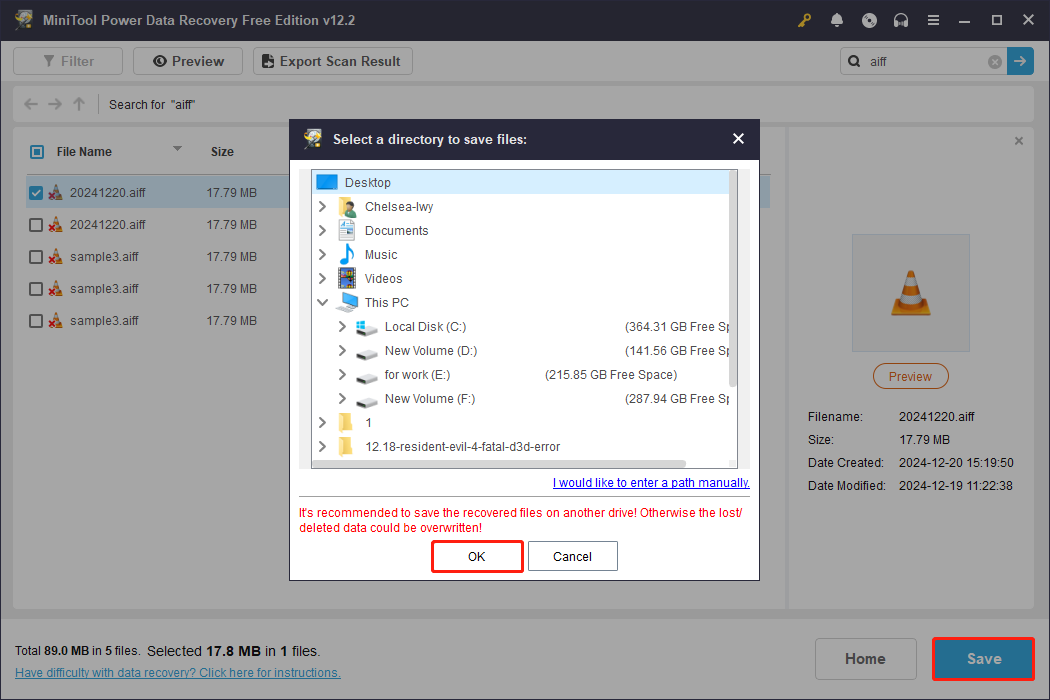Click the Save button
Image resolution: width=1050 pixels, height=700 pixels.
point(984,659)
